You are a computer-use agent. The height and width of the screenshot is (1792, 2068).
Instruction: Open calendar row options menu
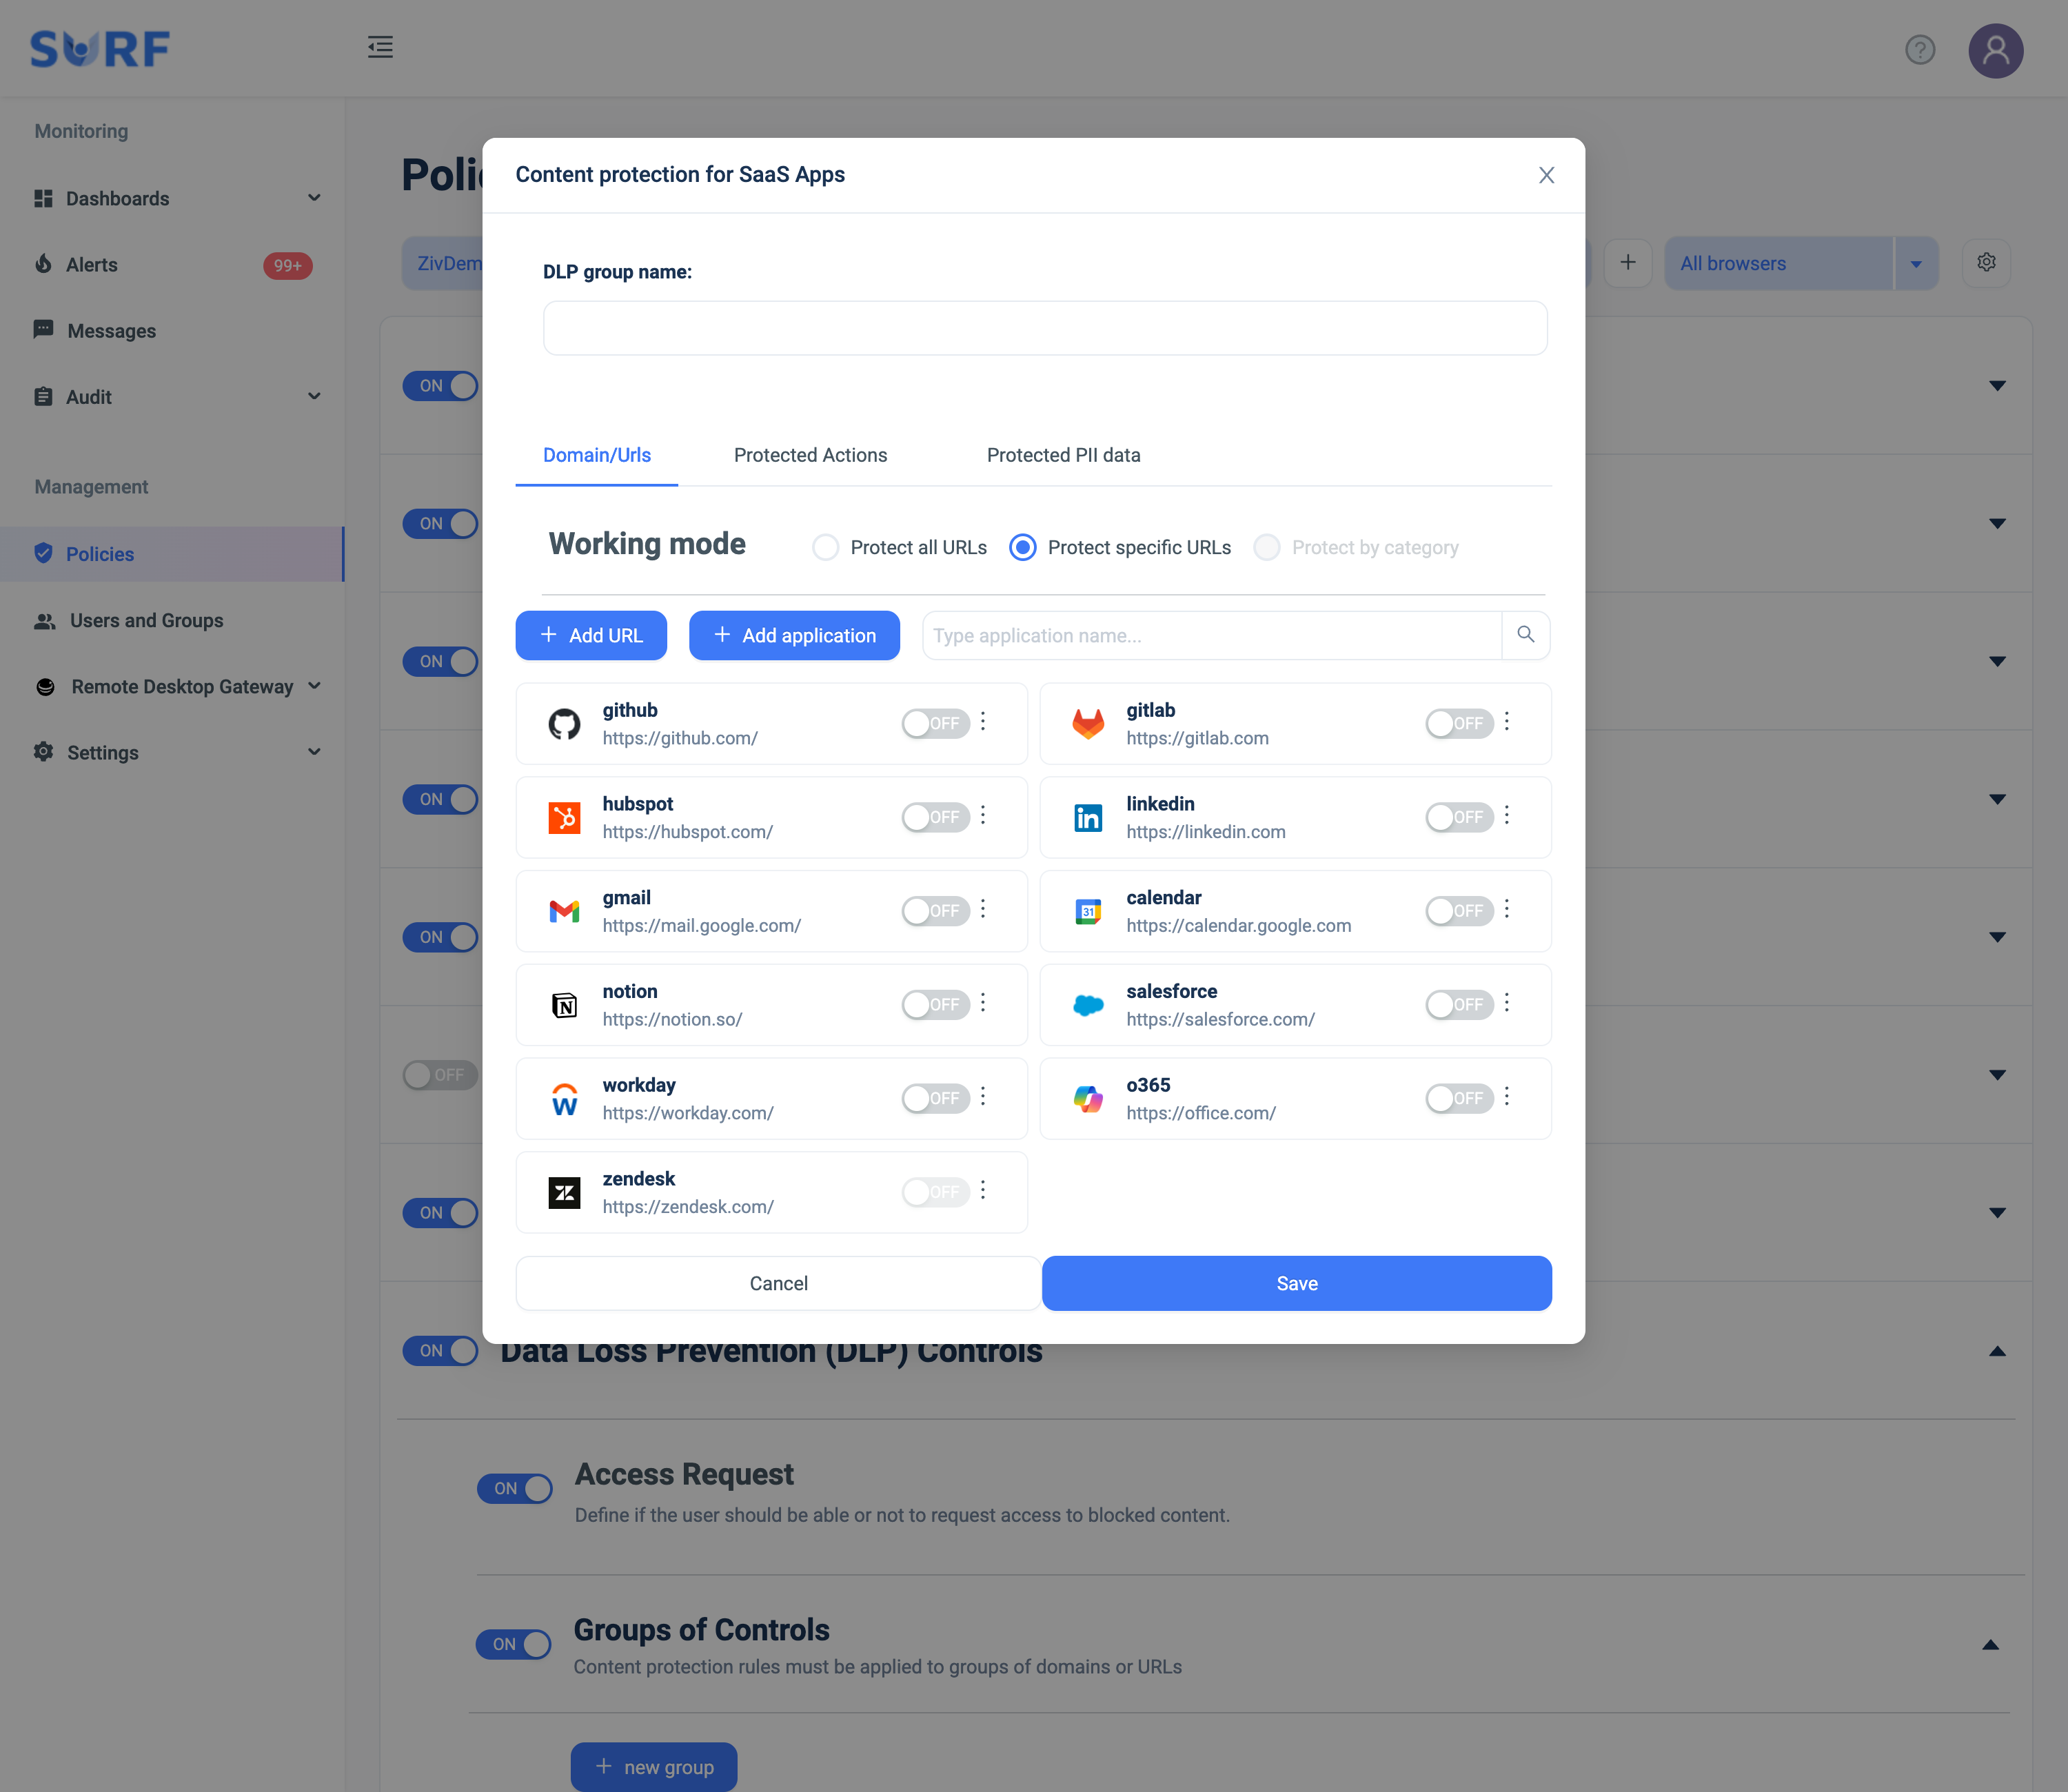1507,909
